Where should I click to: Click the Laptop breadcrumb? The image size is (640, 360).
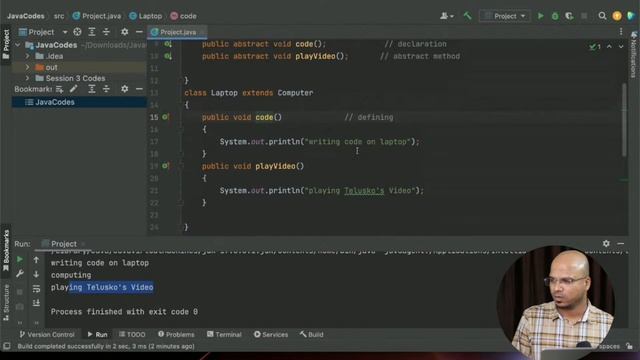coord(146,16)
